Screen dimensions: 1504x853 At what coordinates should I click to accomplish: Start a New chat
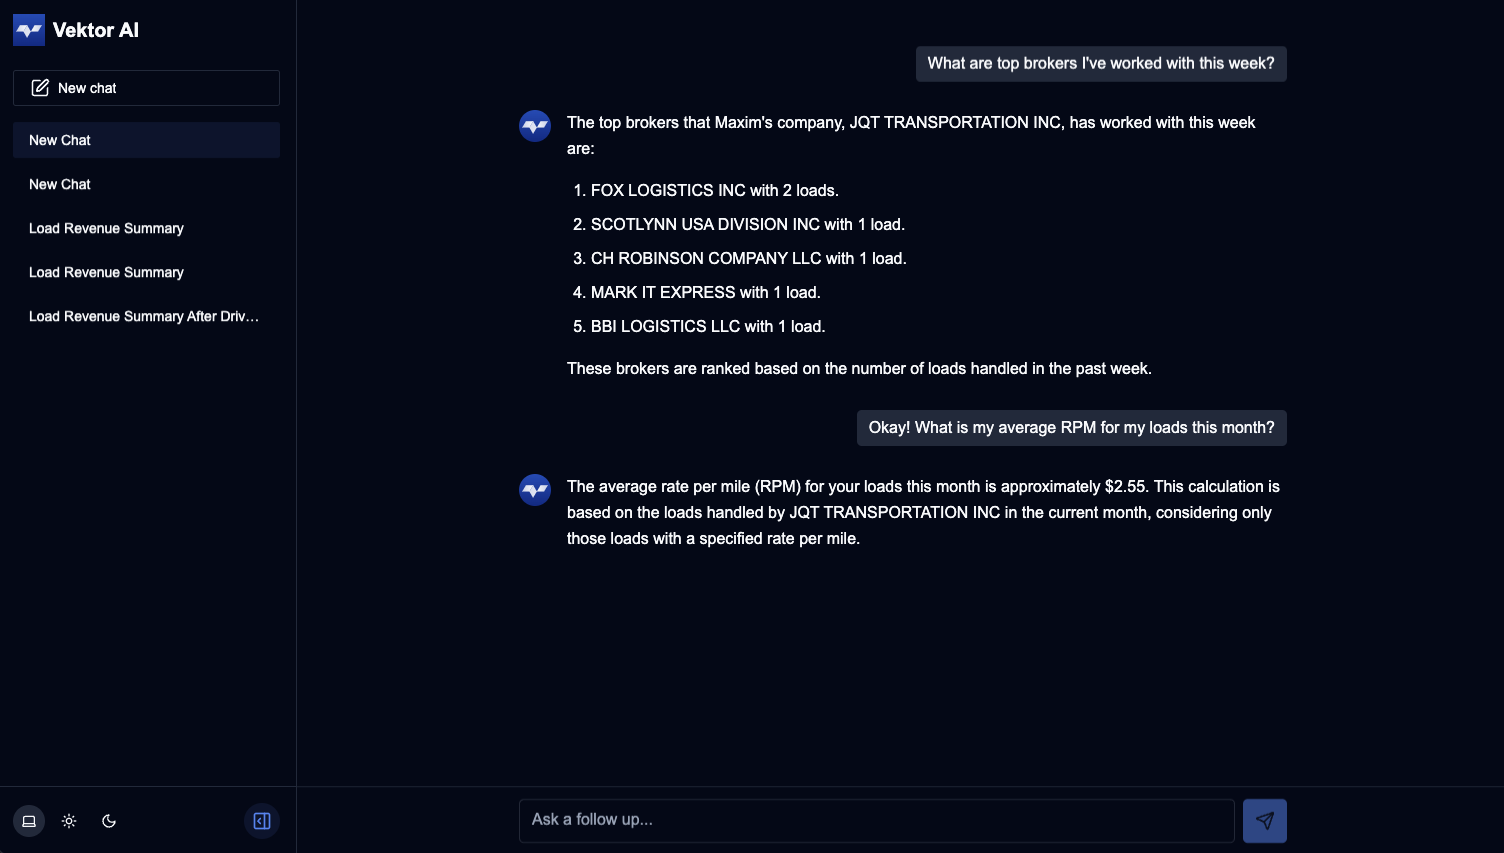tap(146, 88)
